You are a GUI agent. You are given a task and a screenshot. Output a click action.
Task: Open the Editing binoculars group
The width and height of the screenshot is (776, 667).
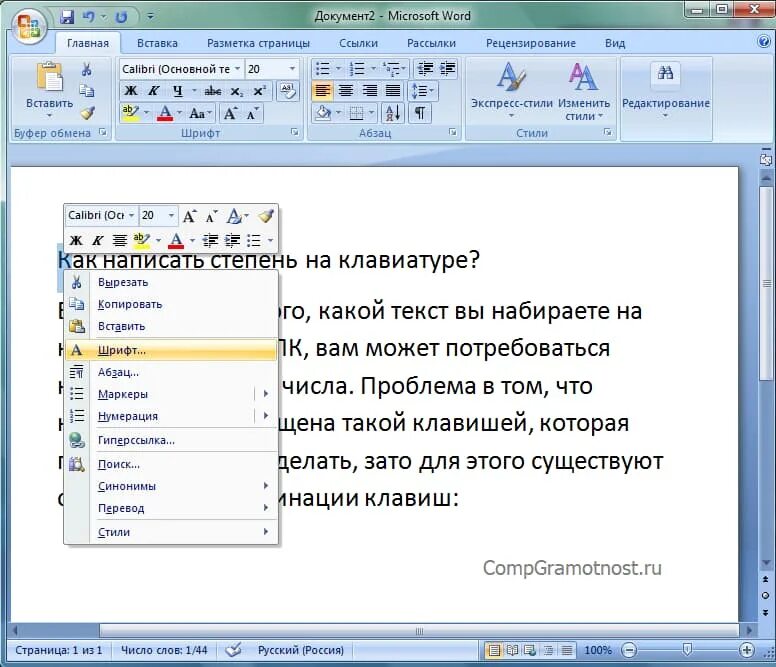[x=666, y=89]
